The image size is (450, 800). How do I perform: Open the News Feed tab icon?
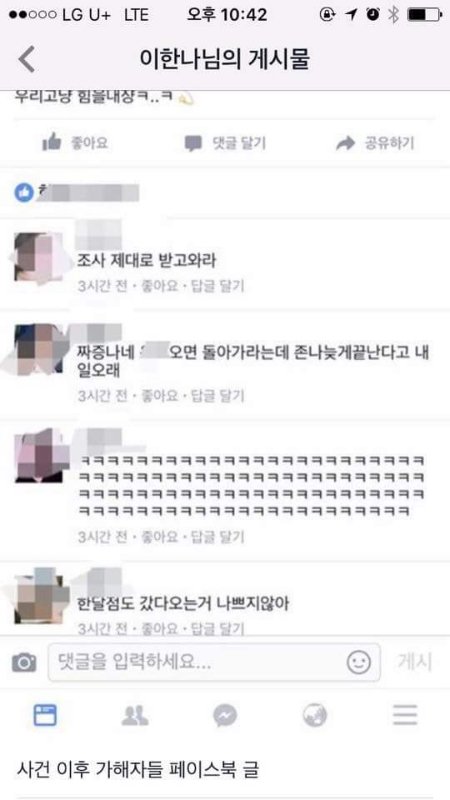45,715
